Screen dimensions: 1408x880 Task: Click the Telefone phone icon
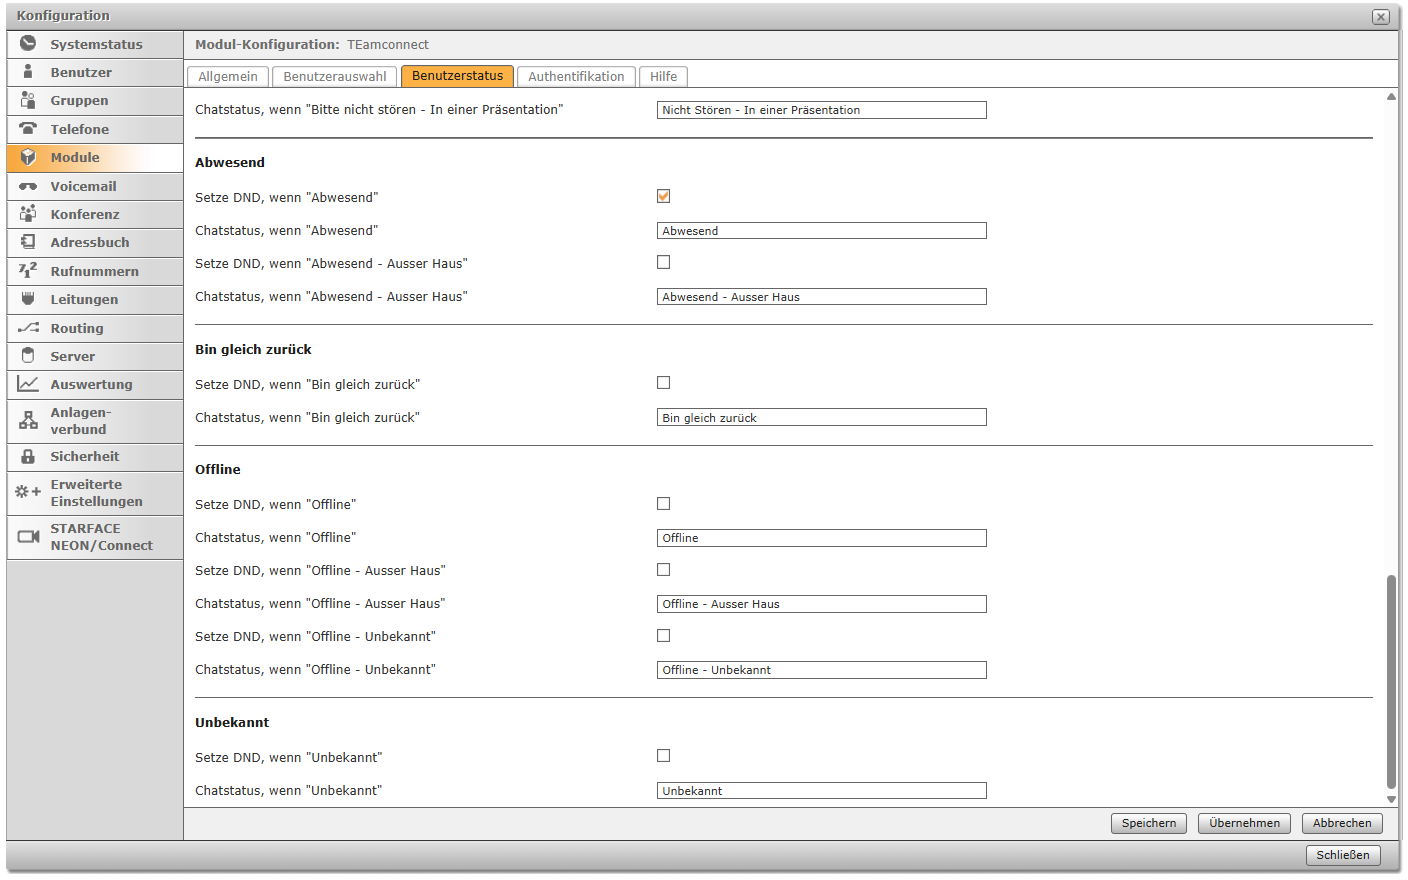pos(28,128)
